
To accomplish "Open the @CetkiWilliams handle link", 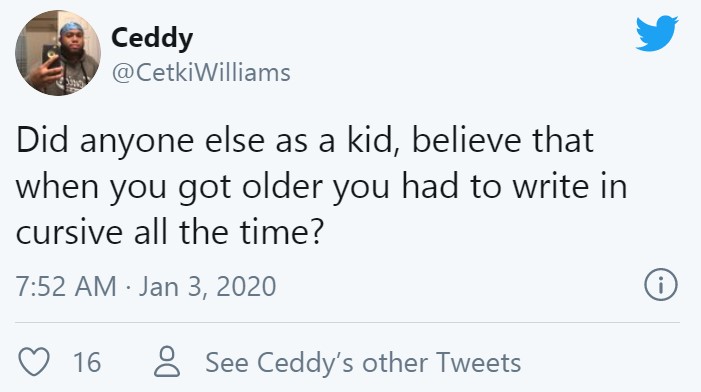I will point(201,72).
